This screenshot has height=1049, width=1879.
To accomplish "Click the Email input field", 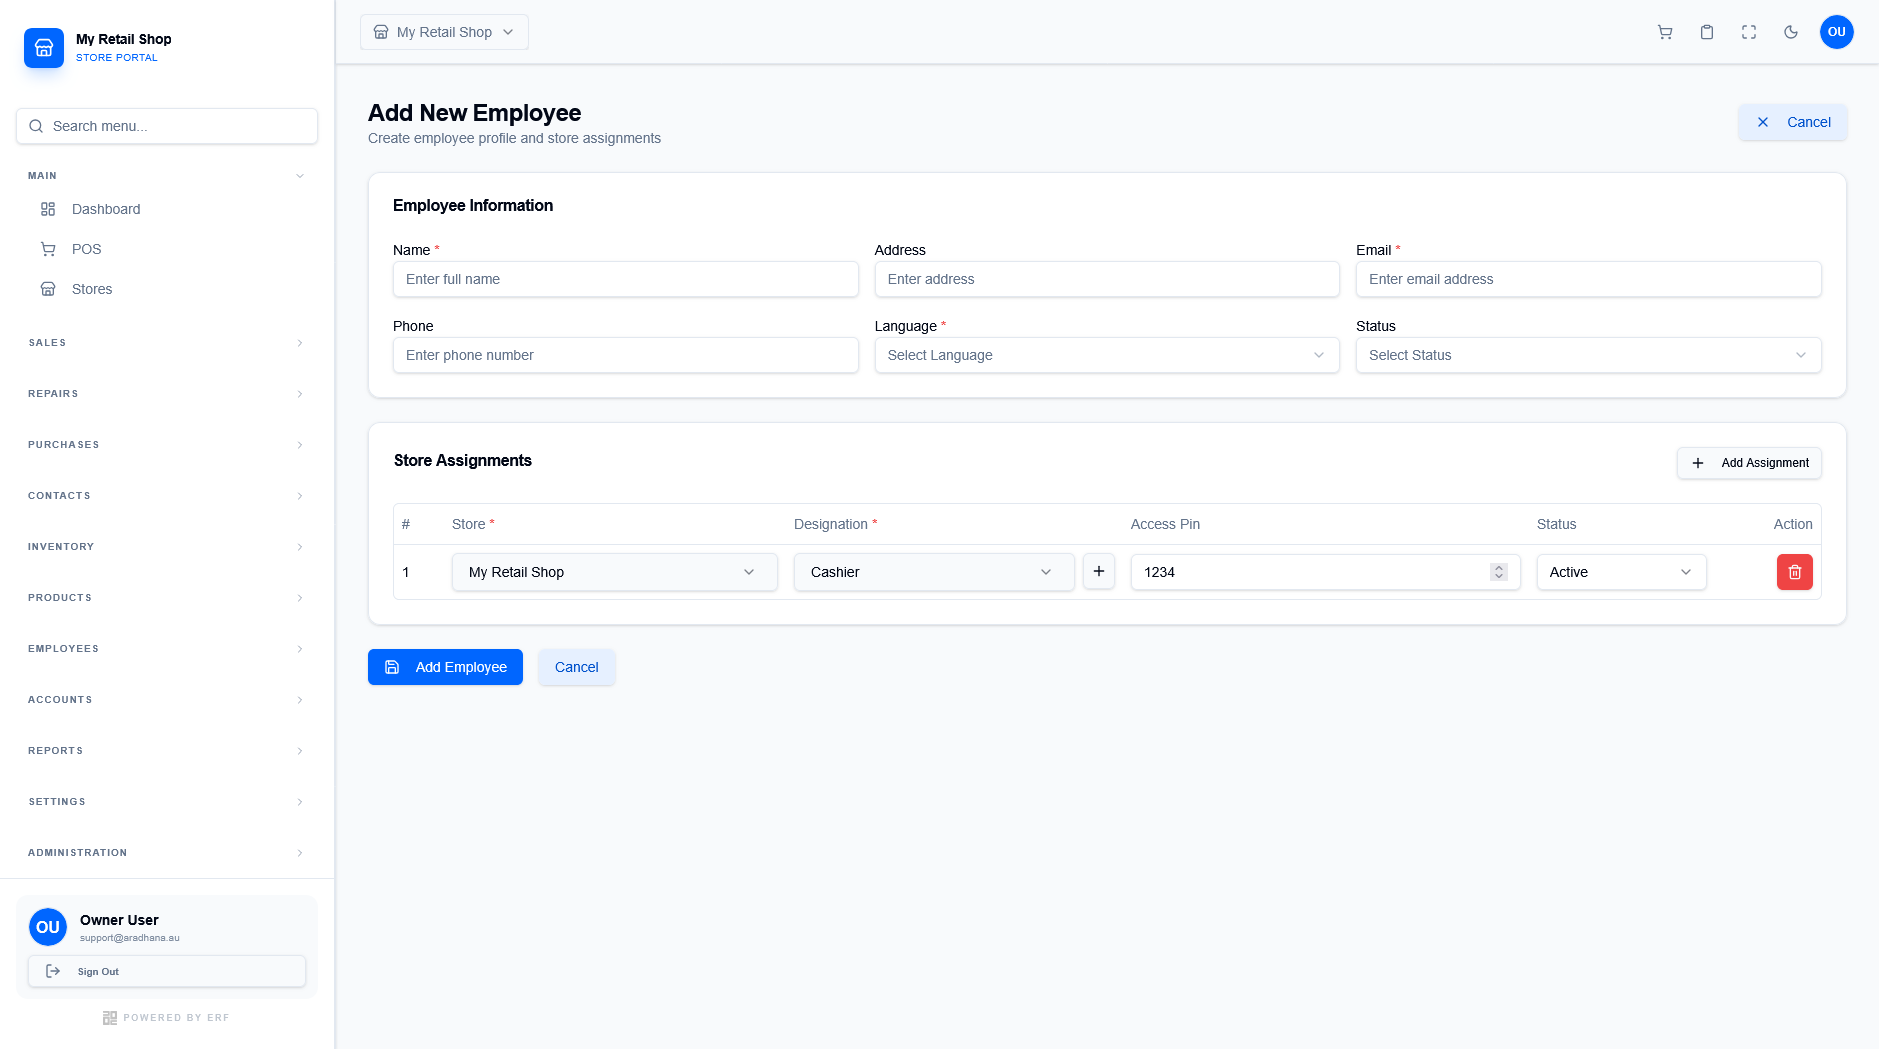I will tap(1588, 279).
